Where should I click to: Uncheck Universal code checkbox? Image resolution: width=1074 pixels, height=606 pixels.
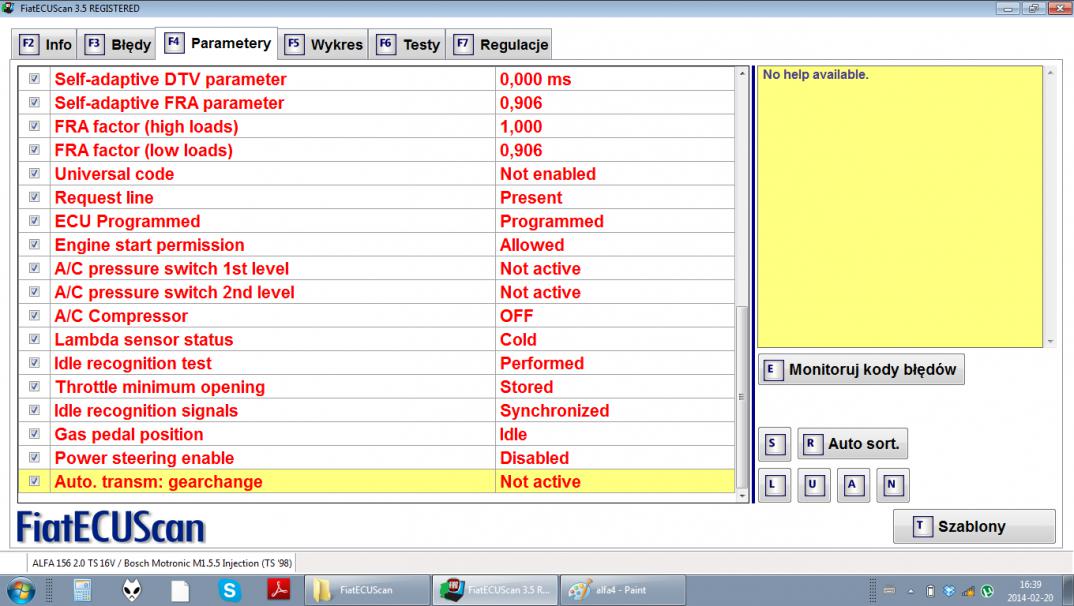click(34, 173)
